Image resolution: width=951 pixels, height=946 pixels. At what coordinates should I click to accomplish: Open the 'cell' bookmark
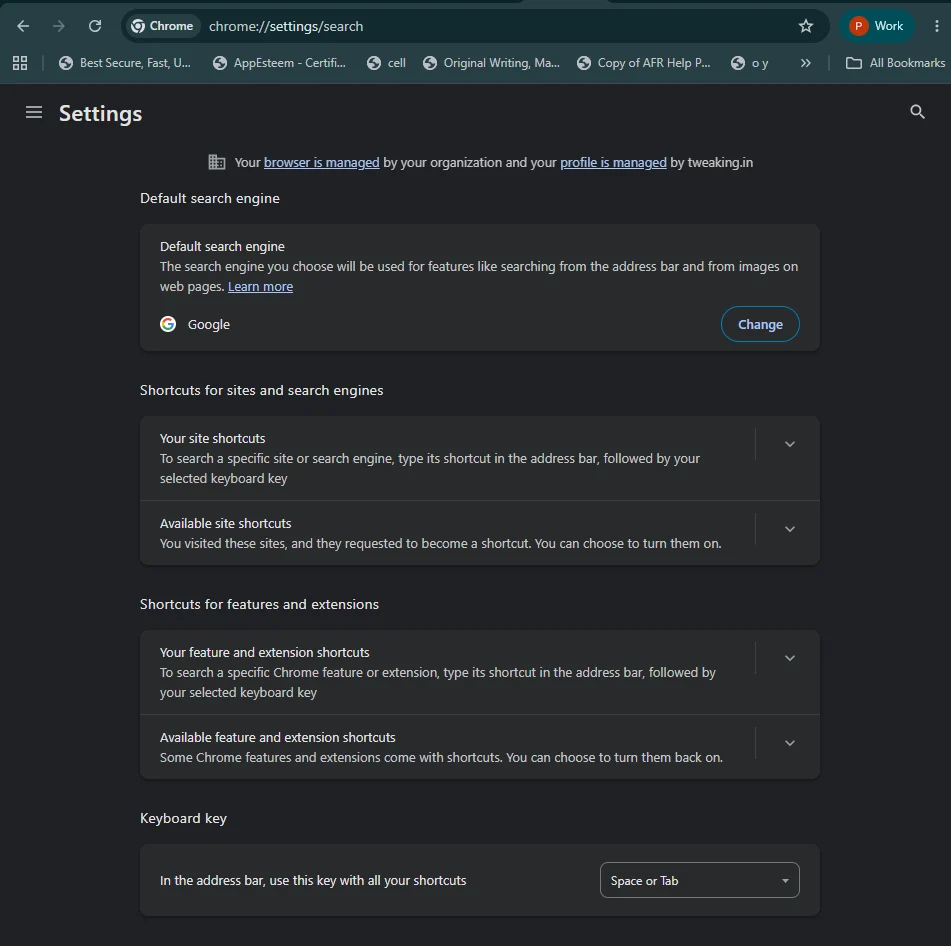tap(386, 63)
